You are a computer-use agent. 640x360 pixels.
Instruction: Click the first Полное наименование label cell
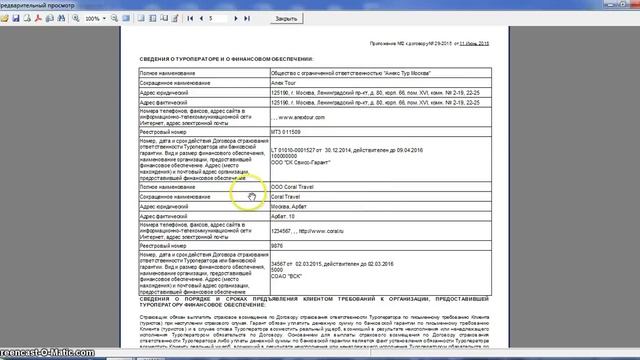204,73
